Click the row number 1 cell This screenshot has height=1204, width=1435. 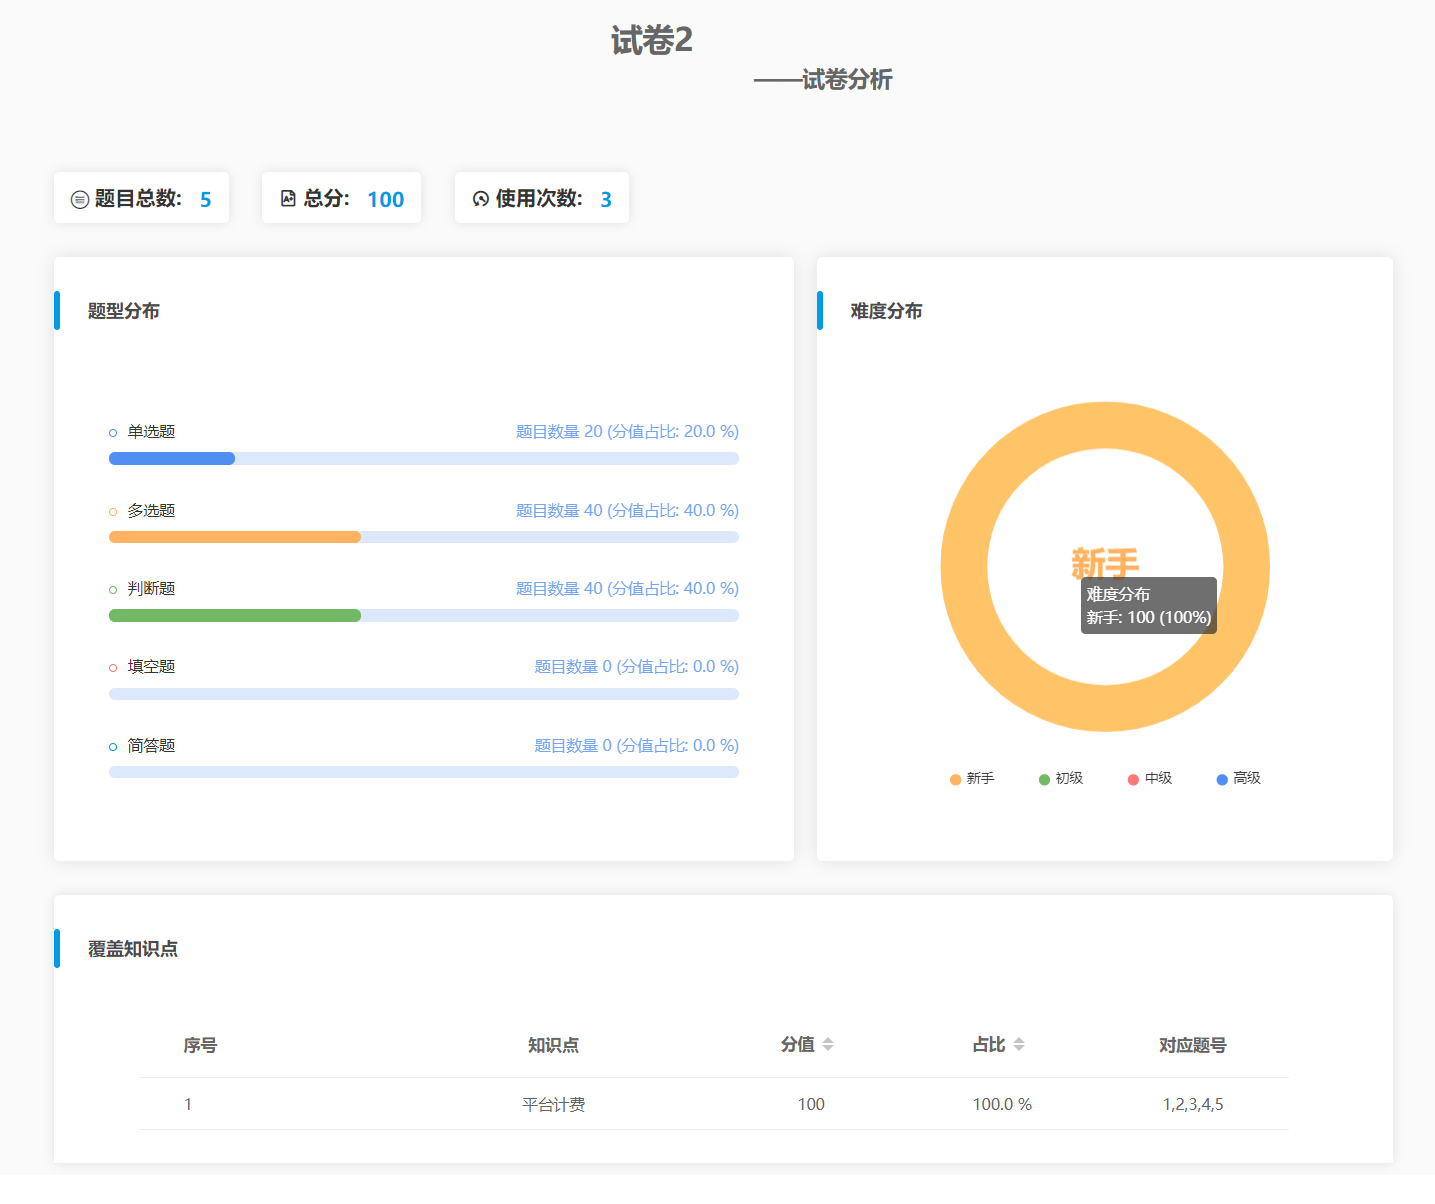point(188,1104)
